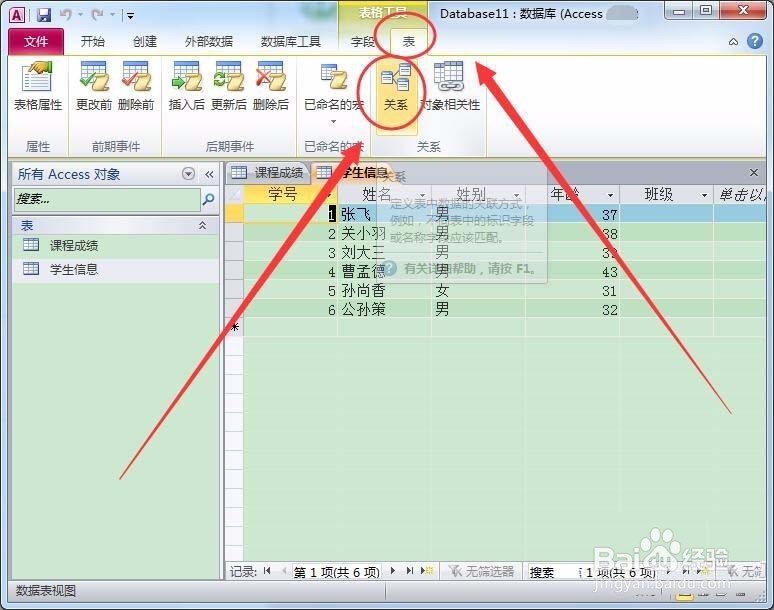Switch to the 字段 ribbon tab
774x610 pixels.
coord(362,41)
